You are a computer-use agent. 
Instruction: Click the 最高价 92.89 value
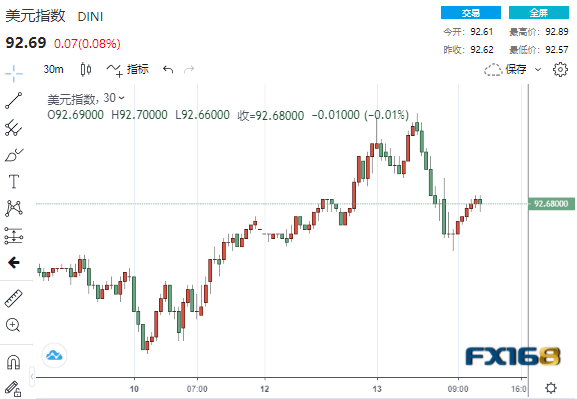point(557,32)
